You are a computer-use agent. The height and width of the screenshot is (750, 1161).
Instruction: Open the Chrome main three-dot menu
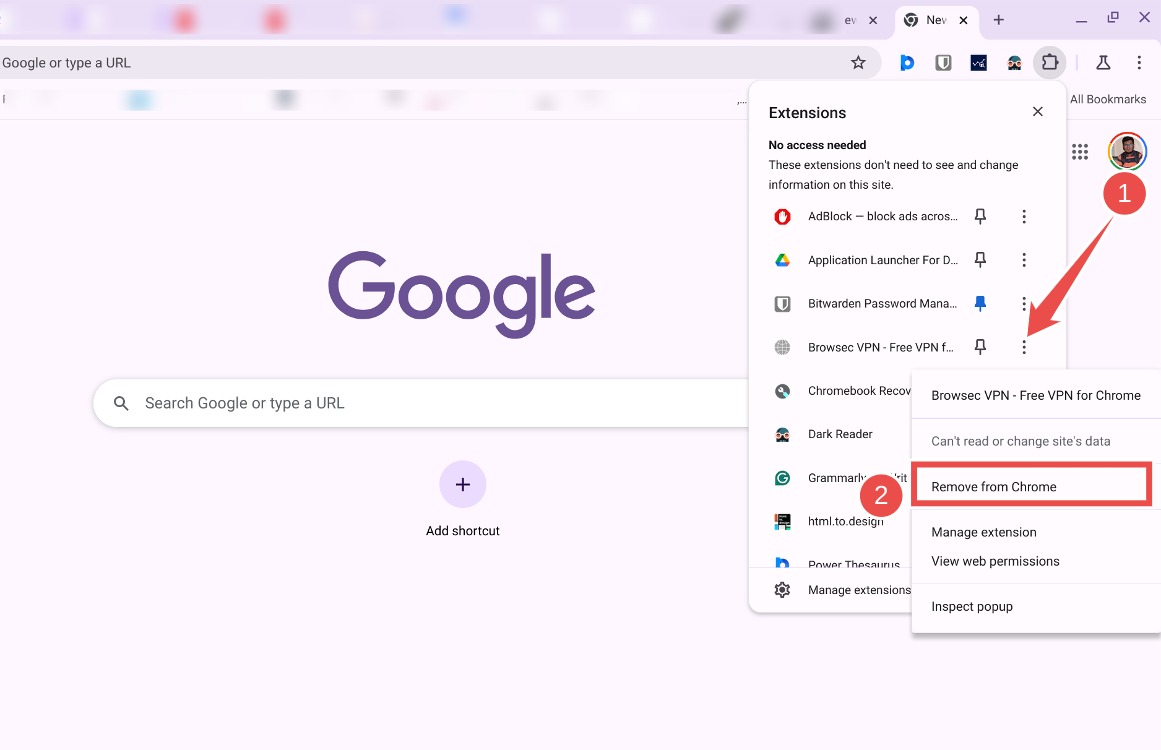click(x=1140, y=62)
